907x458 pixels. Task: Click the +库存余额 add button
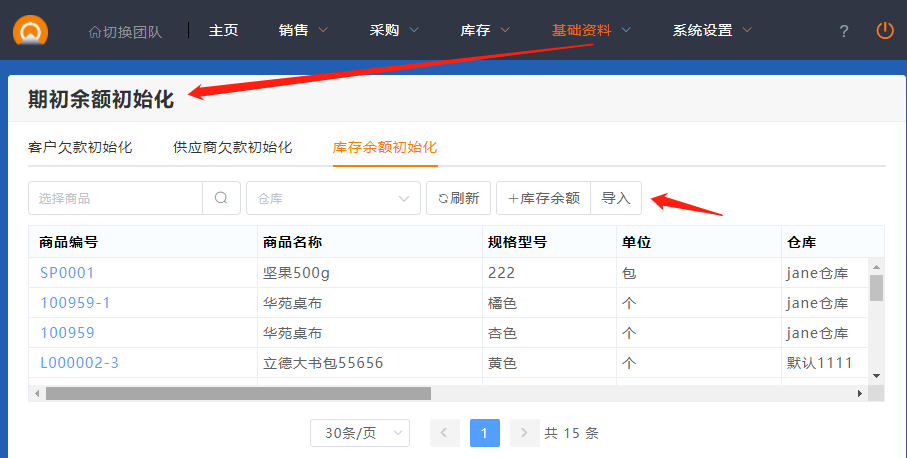(543, 198)
